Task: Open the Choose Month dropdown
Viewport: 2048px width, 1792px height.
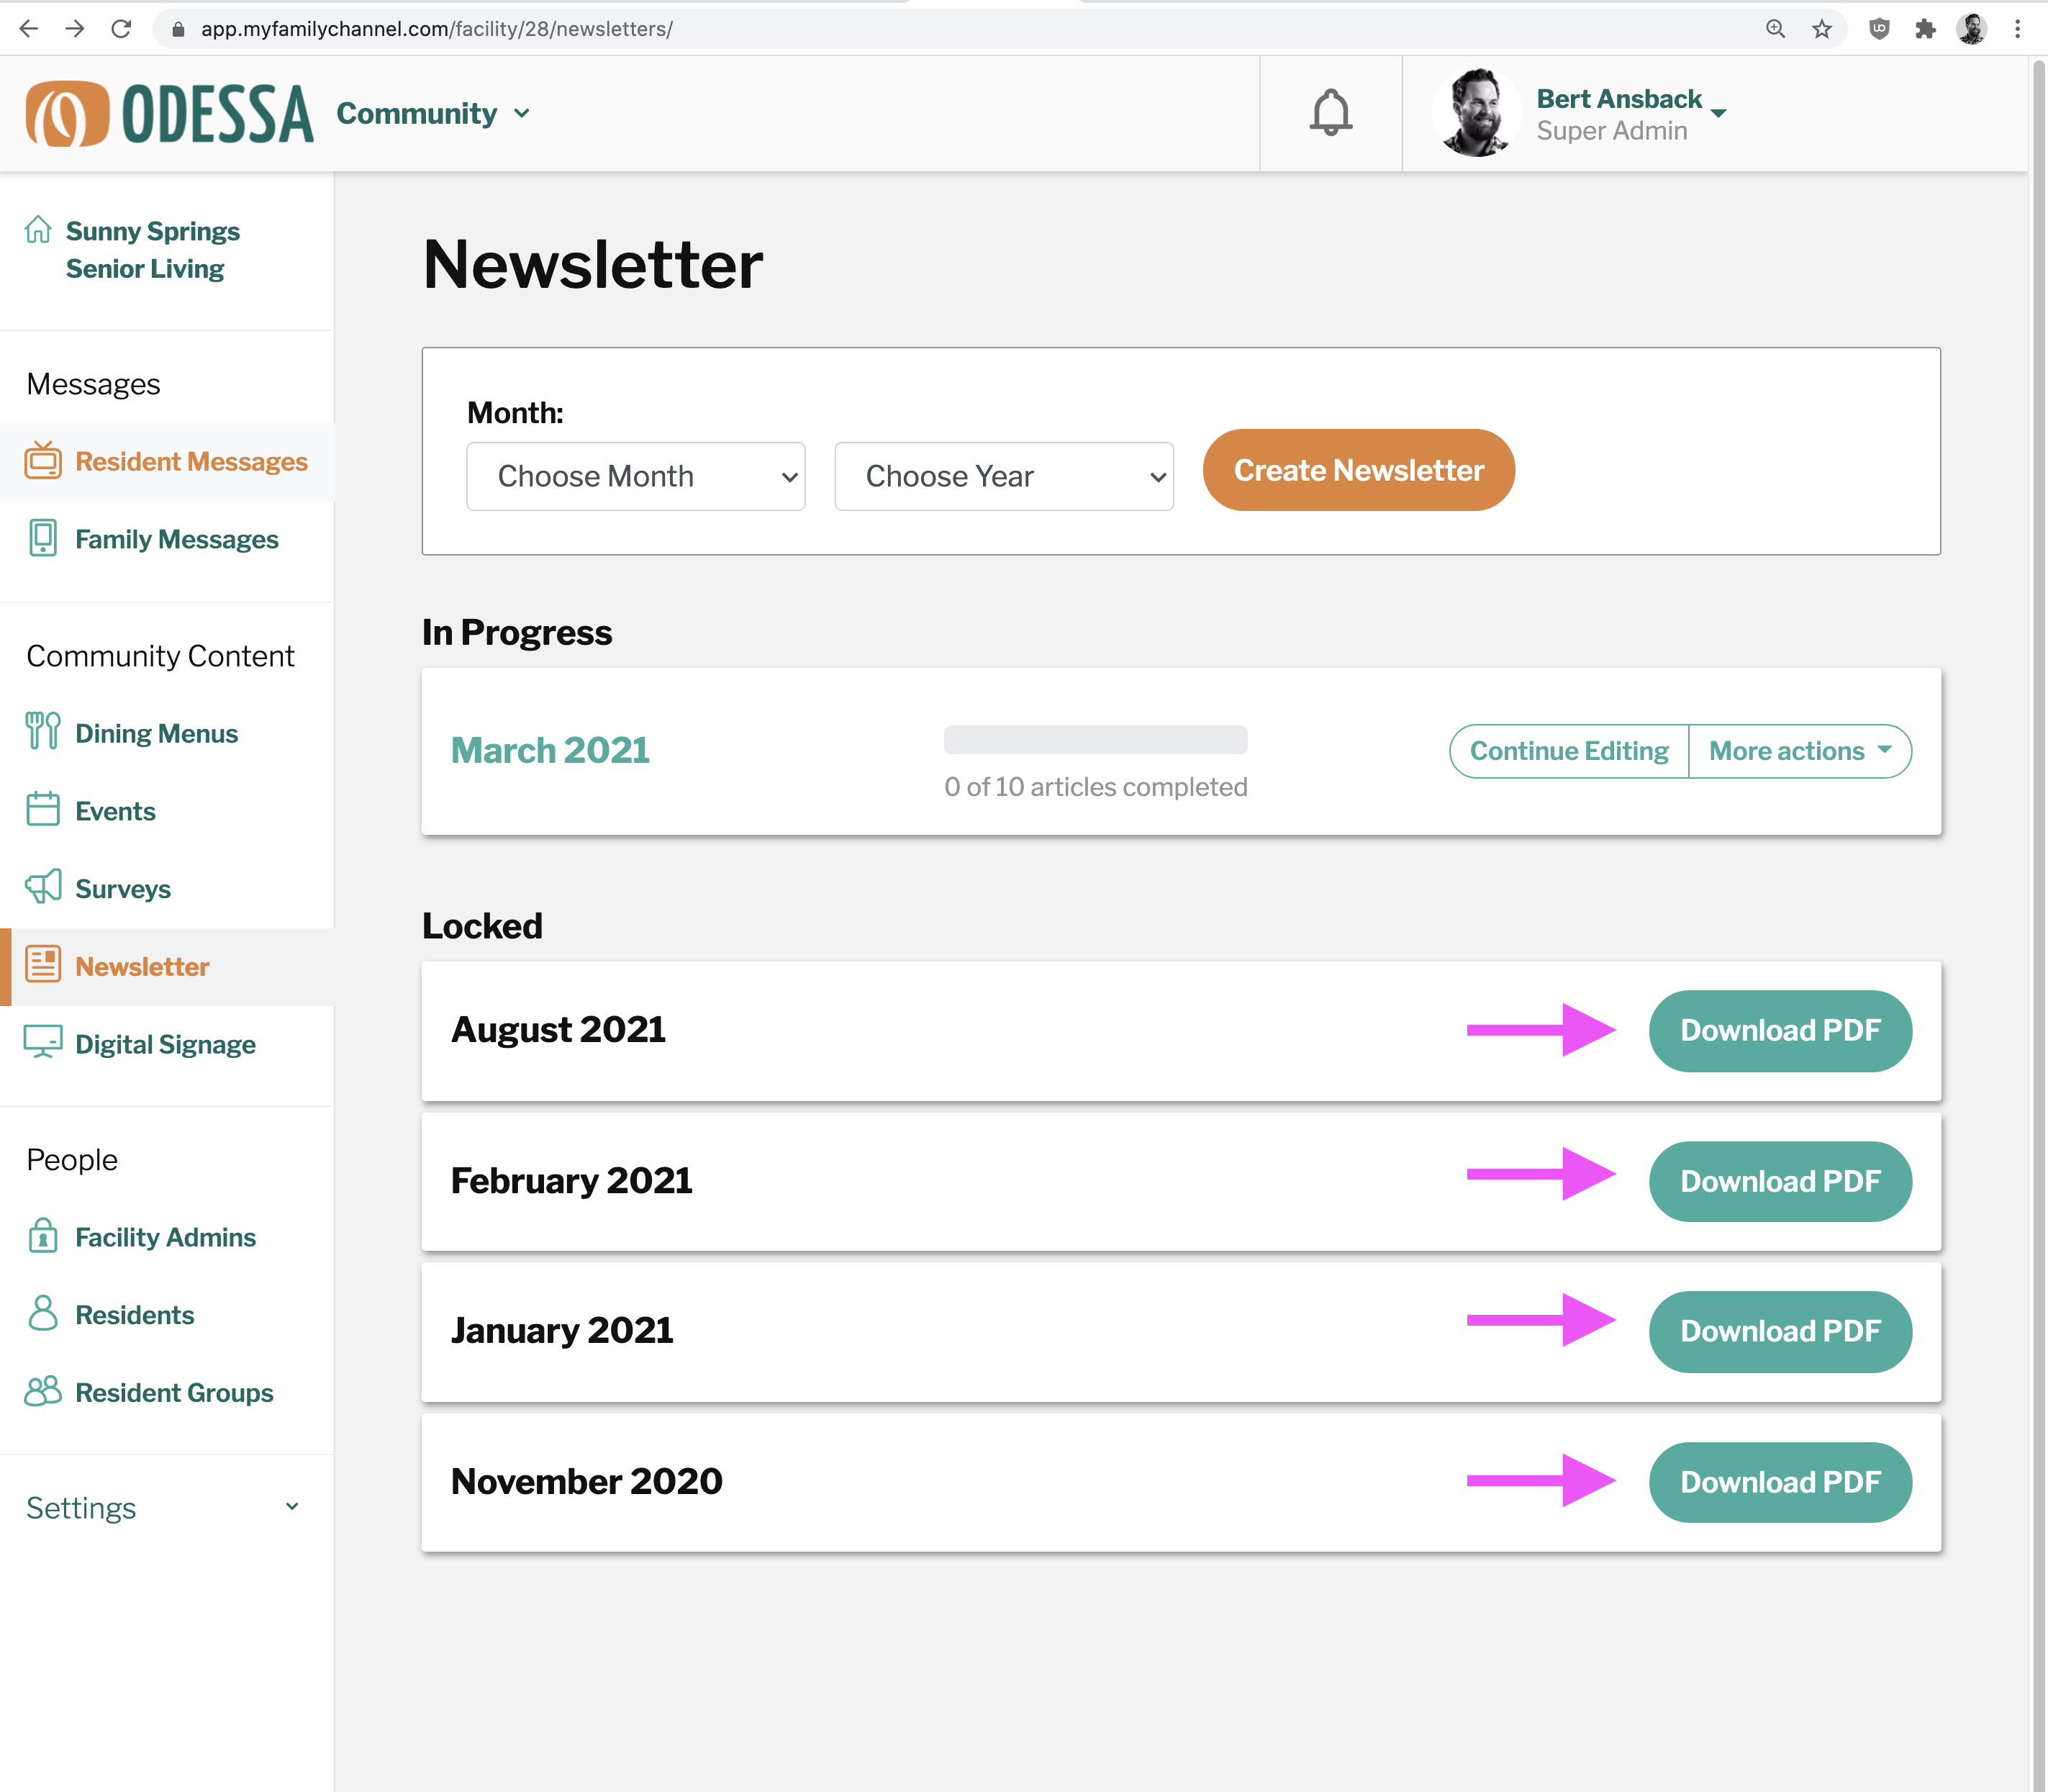Action: (636, 476)
